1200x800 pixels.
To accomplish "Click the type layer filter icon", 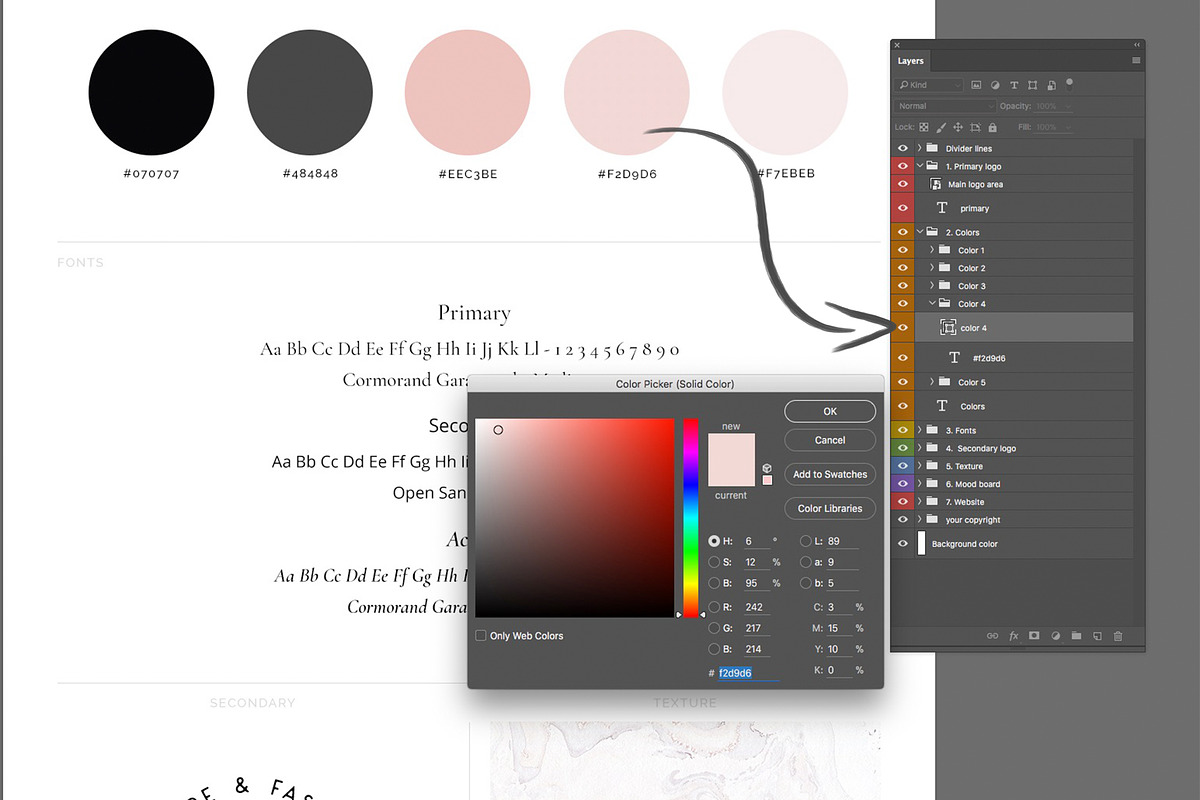I will click(1014, 86).
